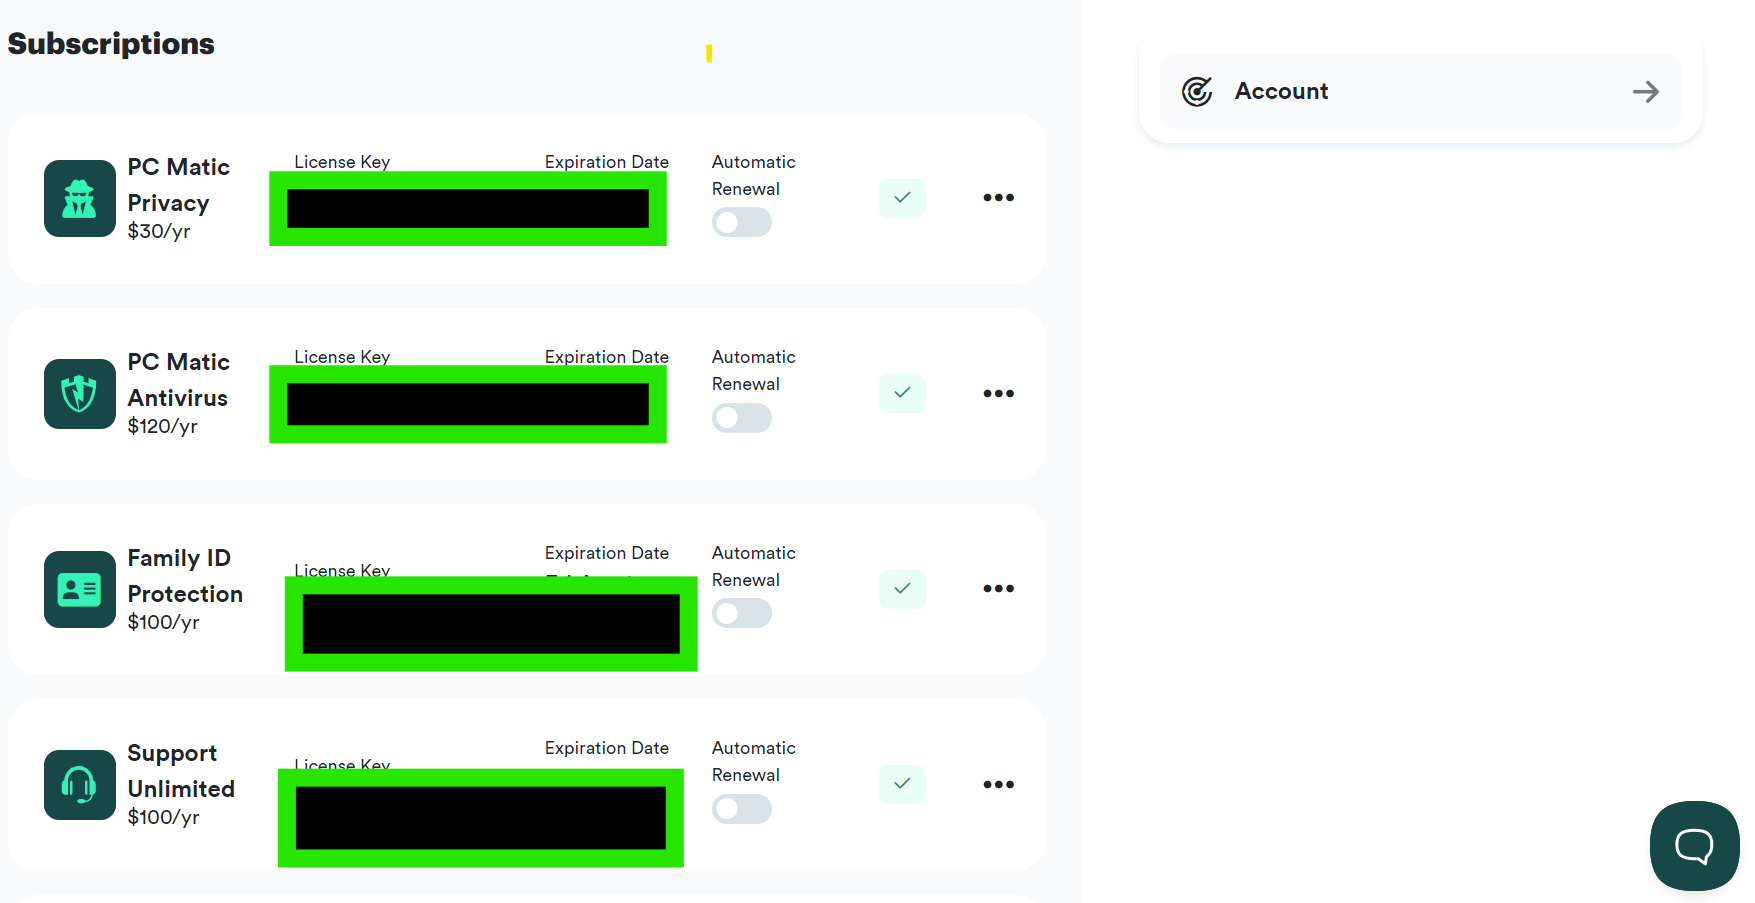Toggle automatic renewal for PC Matic Antivirus
Image resolution: width=1755 pixels, height=903 pixels.
(742, 418)
